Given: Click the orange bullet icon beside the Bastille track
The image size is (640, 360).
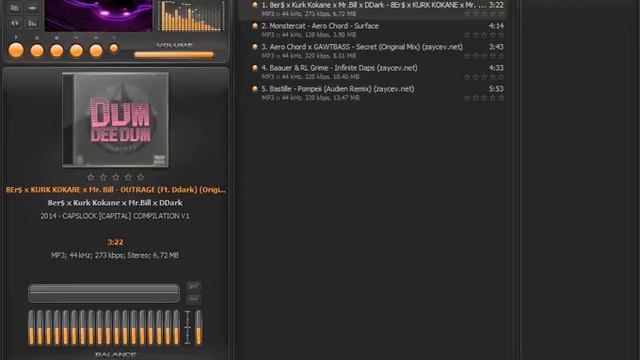Looking at the screenshot, I should 255,89.
